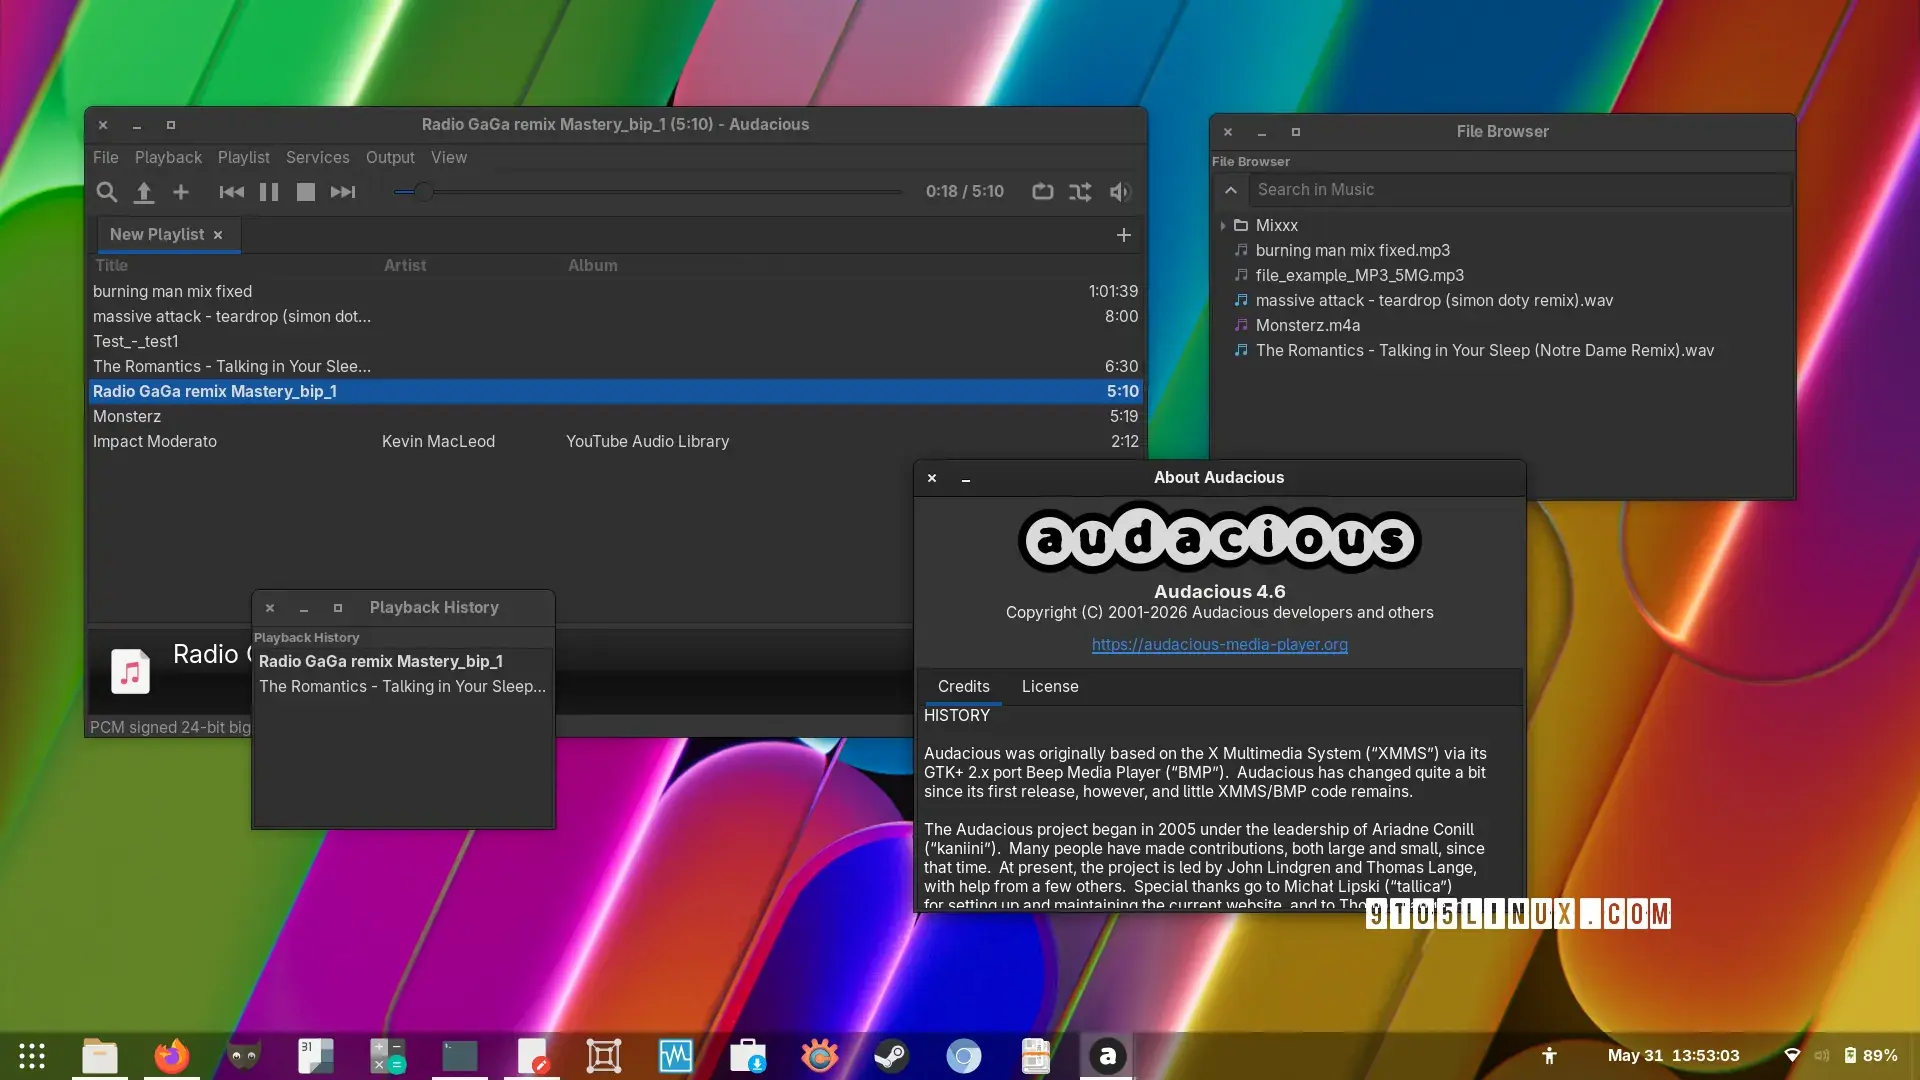Sort playlist by Title column header
This screenshot has height=1080, width=1920.
[x=112, y=266]
